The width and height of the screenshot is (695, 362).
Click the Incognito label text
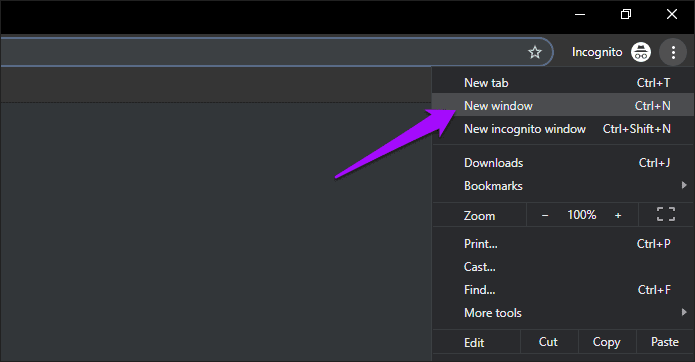[x=597, y=52]
